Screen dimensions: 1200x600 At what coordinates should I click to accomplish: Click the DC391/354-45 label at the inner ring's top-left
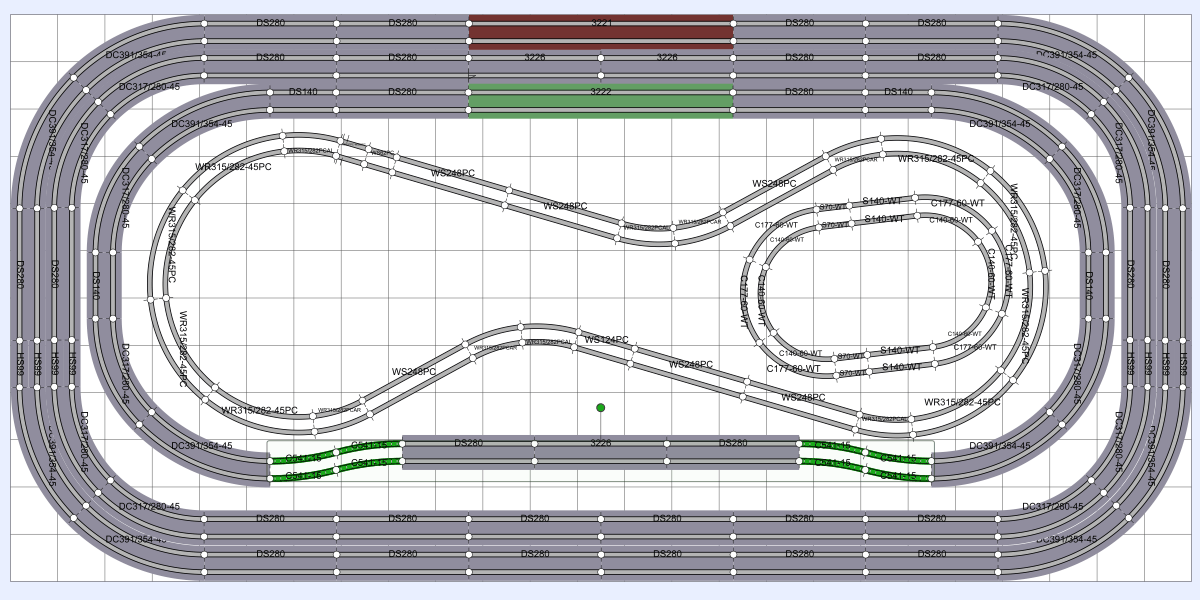point(202,124)
